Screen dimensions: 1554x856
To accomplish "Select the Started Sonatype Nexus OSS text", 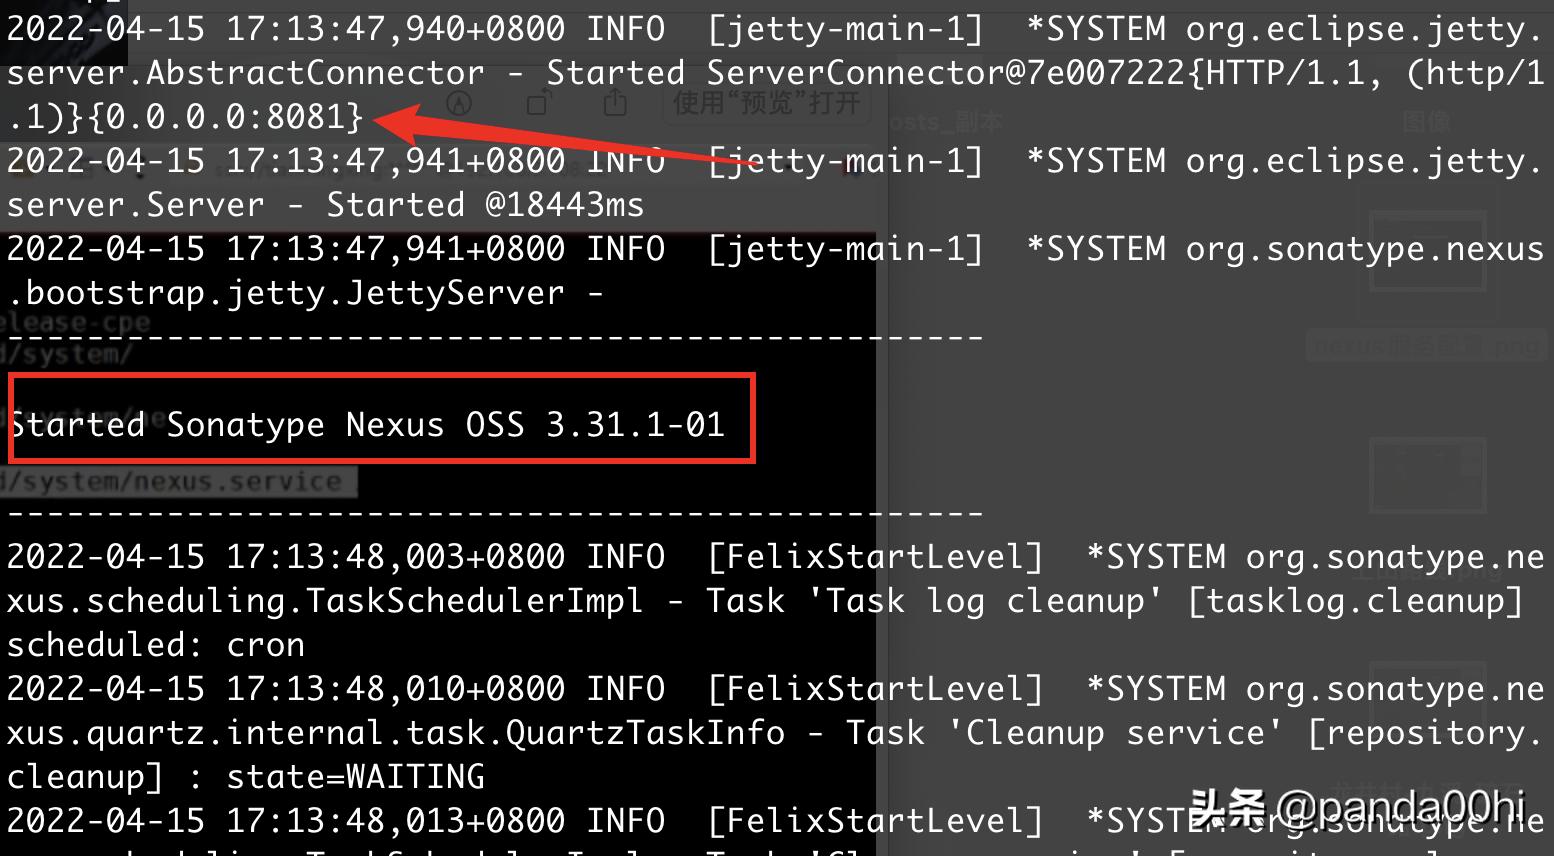I will pos(370,424).
